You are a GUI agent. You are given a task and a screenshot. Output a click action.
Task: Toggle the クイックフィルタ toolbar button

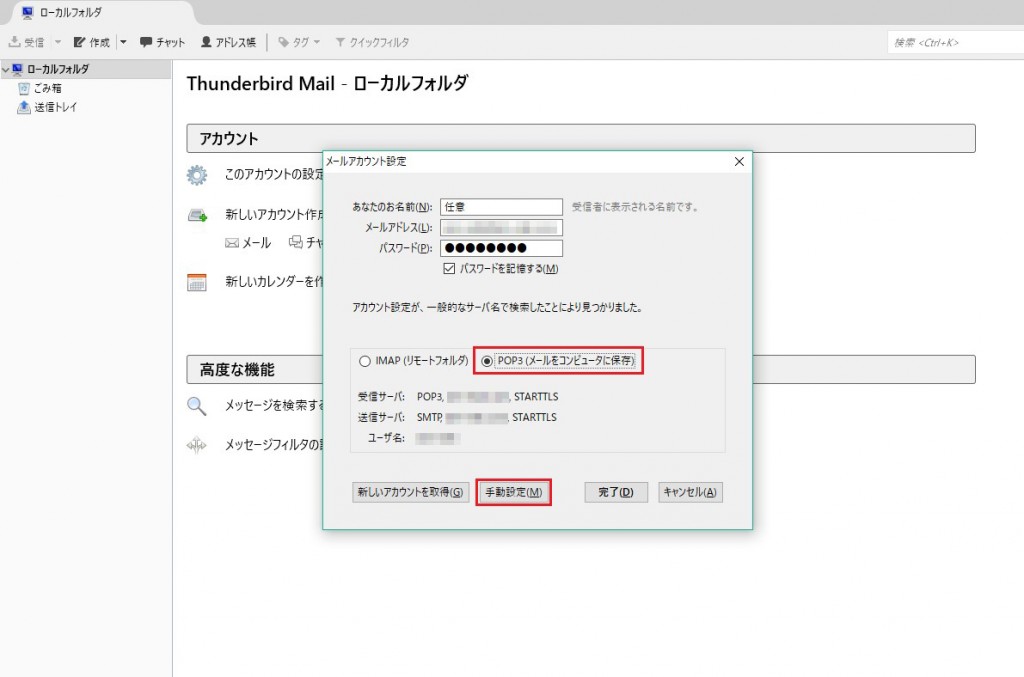tap(372, 42)
